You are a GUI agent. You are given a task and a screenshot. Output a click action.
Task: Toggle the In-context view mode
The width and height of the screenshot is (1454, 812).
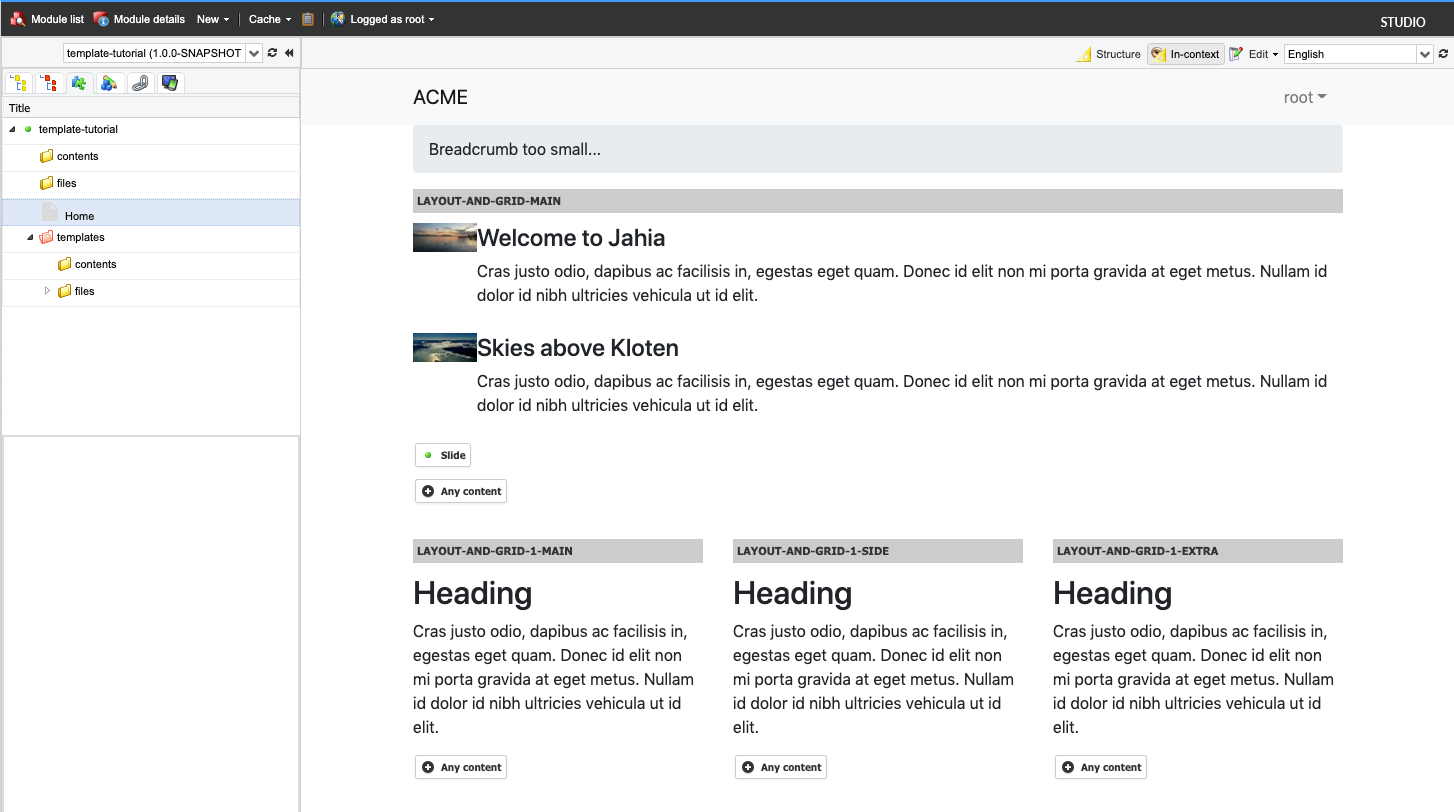[1186, 54]
